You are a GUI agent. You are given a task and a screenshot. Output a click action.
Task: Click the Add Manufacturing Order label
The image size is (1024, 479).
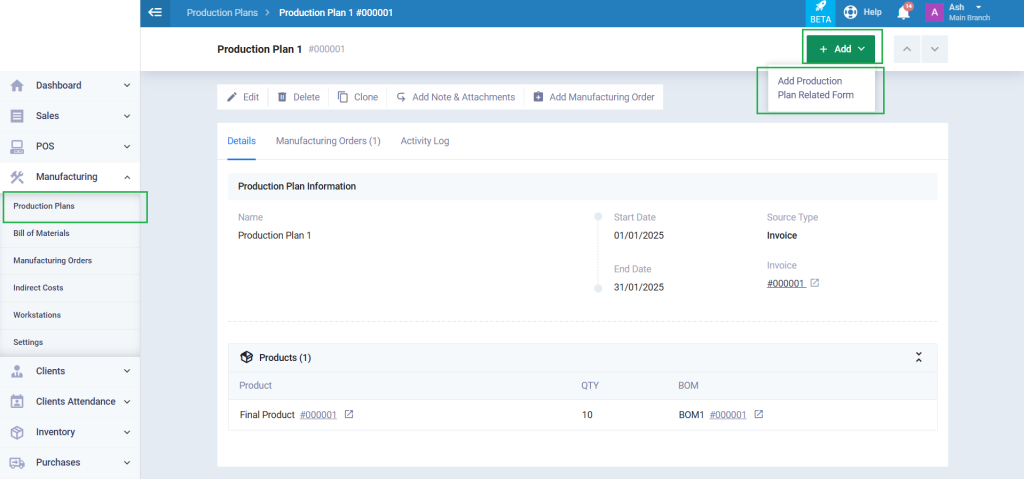click(x=601, y=97)
